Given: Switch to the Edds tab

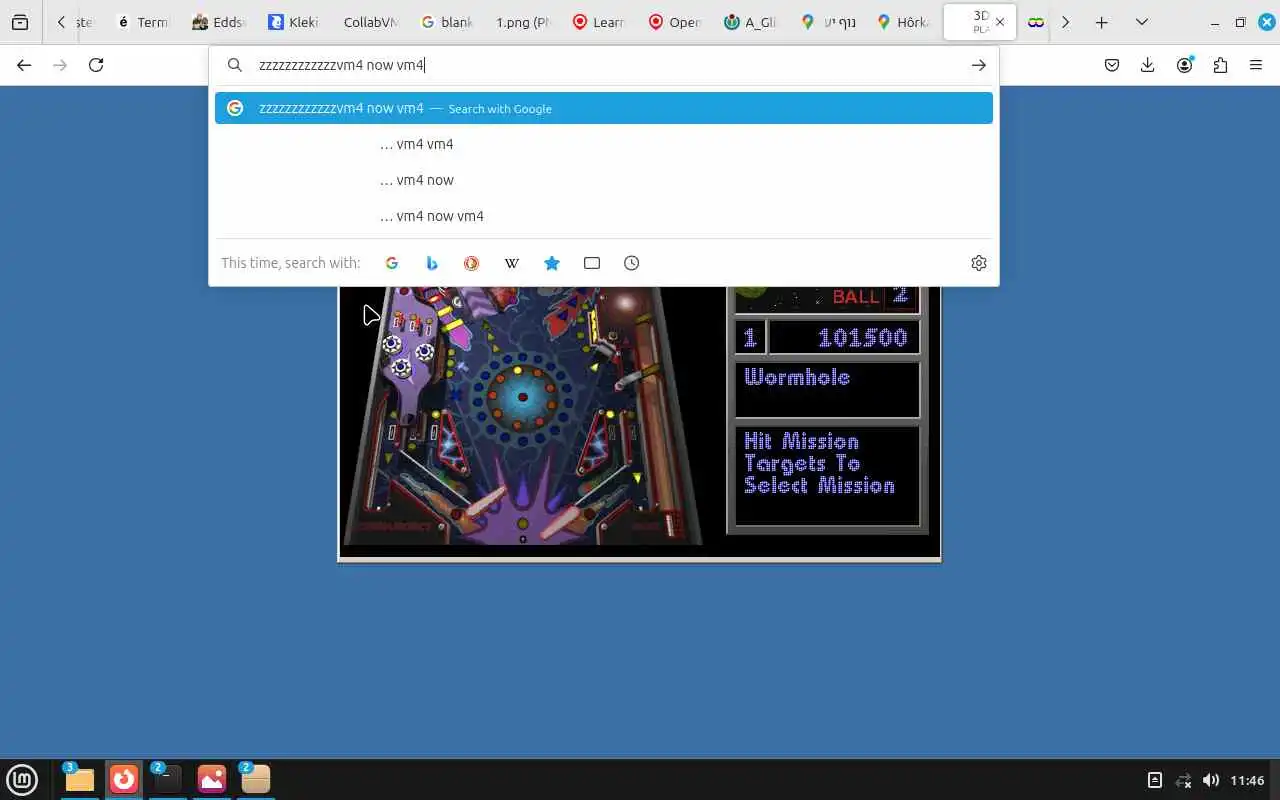Looking at the screenshot, I should pos(218,22).
